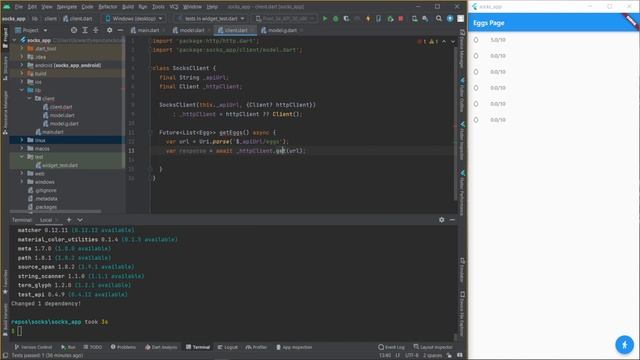
Task: Expand the web folder in tree
Action: pyautogui.click(x=22, y=173)
